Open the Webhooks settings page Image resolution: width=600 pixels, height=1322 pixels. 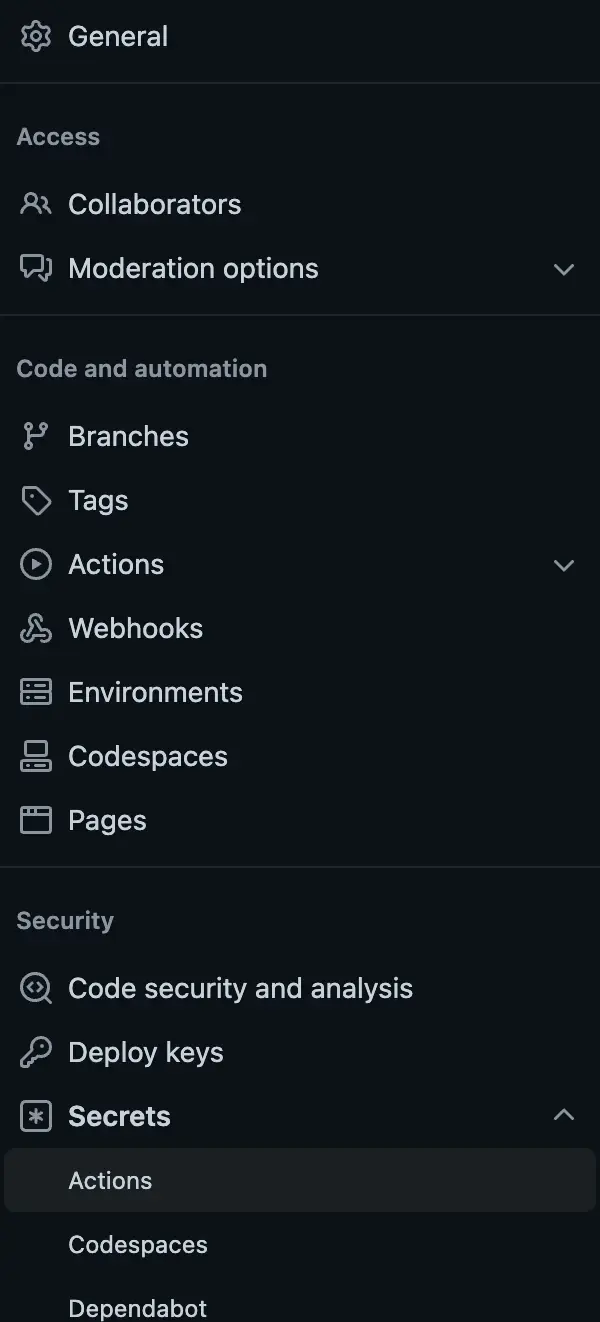click(135, 629)
